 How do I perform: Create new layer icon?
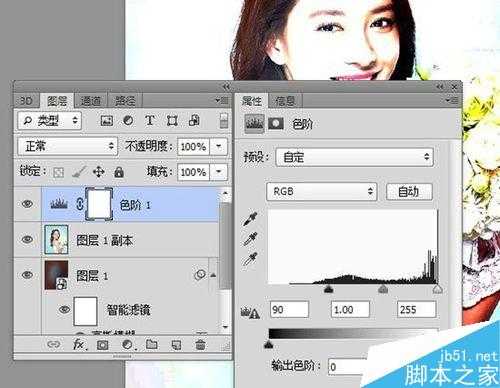point(176,345)
